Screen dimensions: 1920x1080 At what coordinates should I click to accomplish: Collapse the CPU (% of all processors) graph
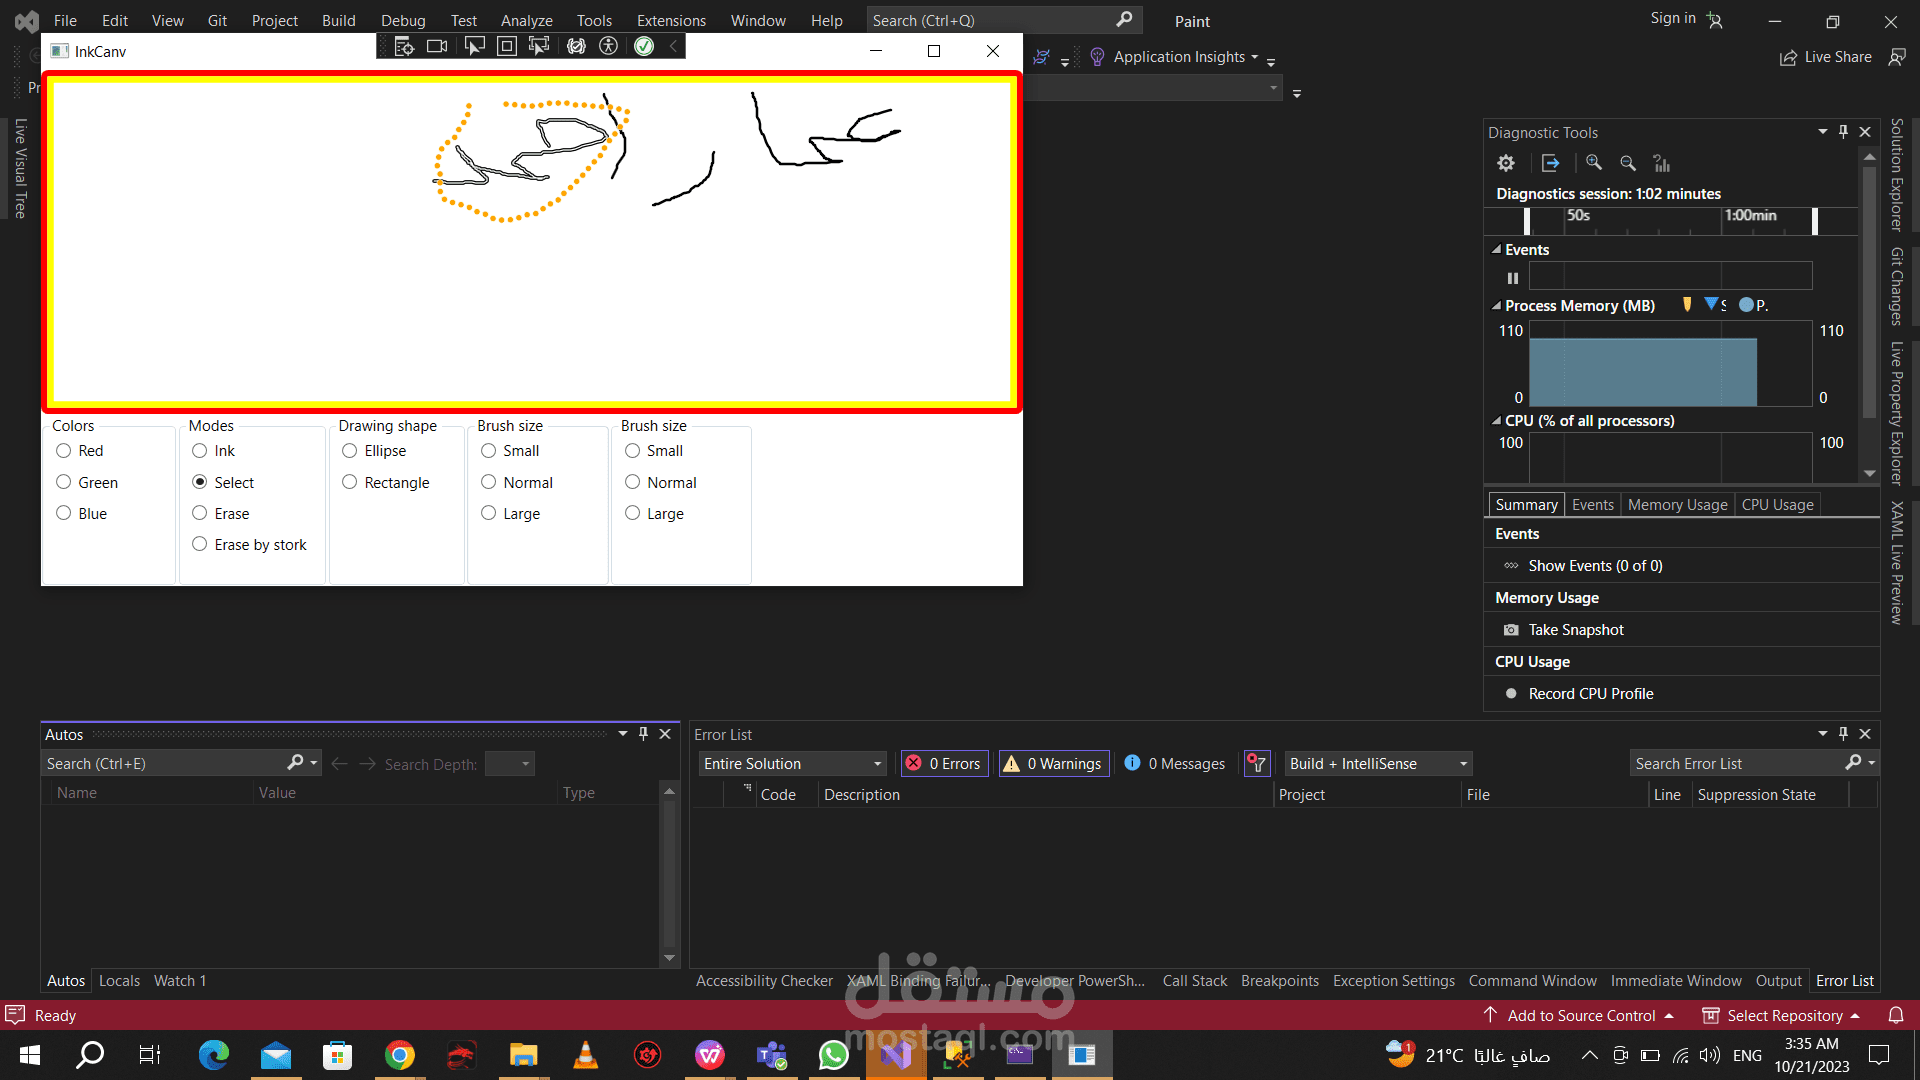1497,421
